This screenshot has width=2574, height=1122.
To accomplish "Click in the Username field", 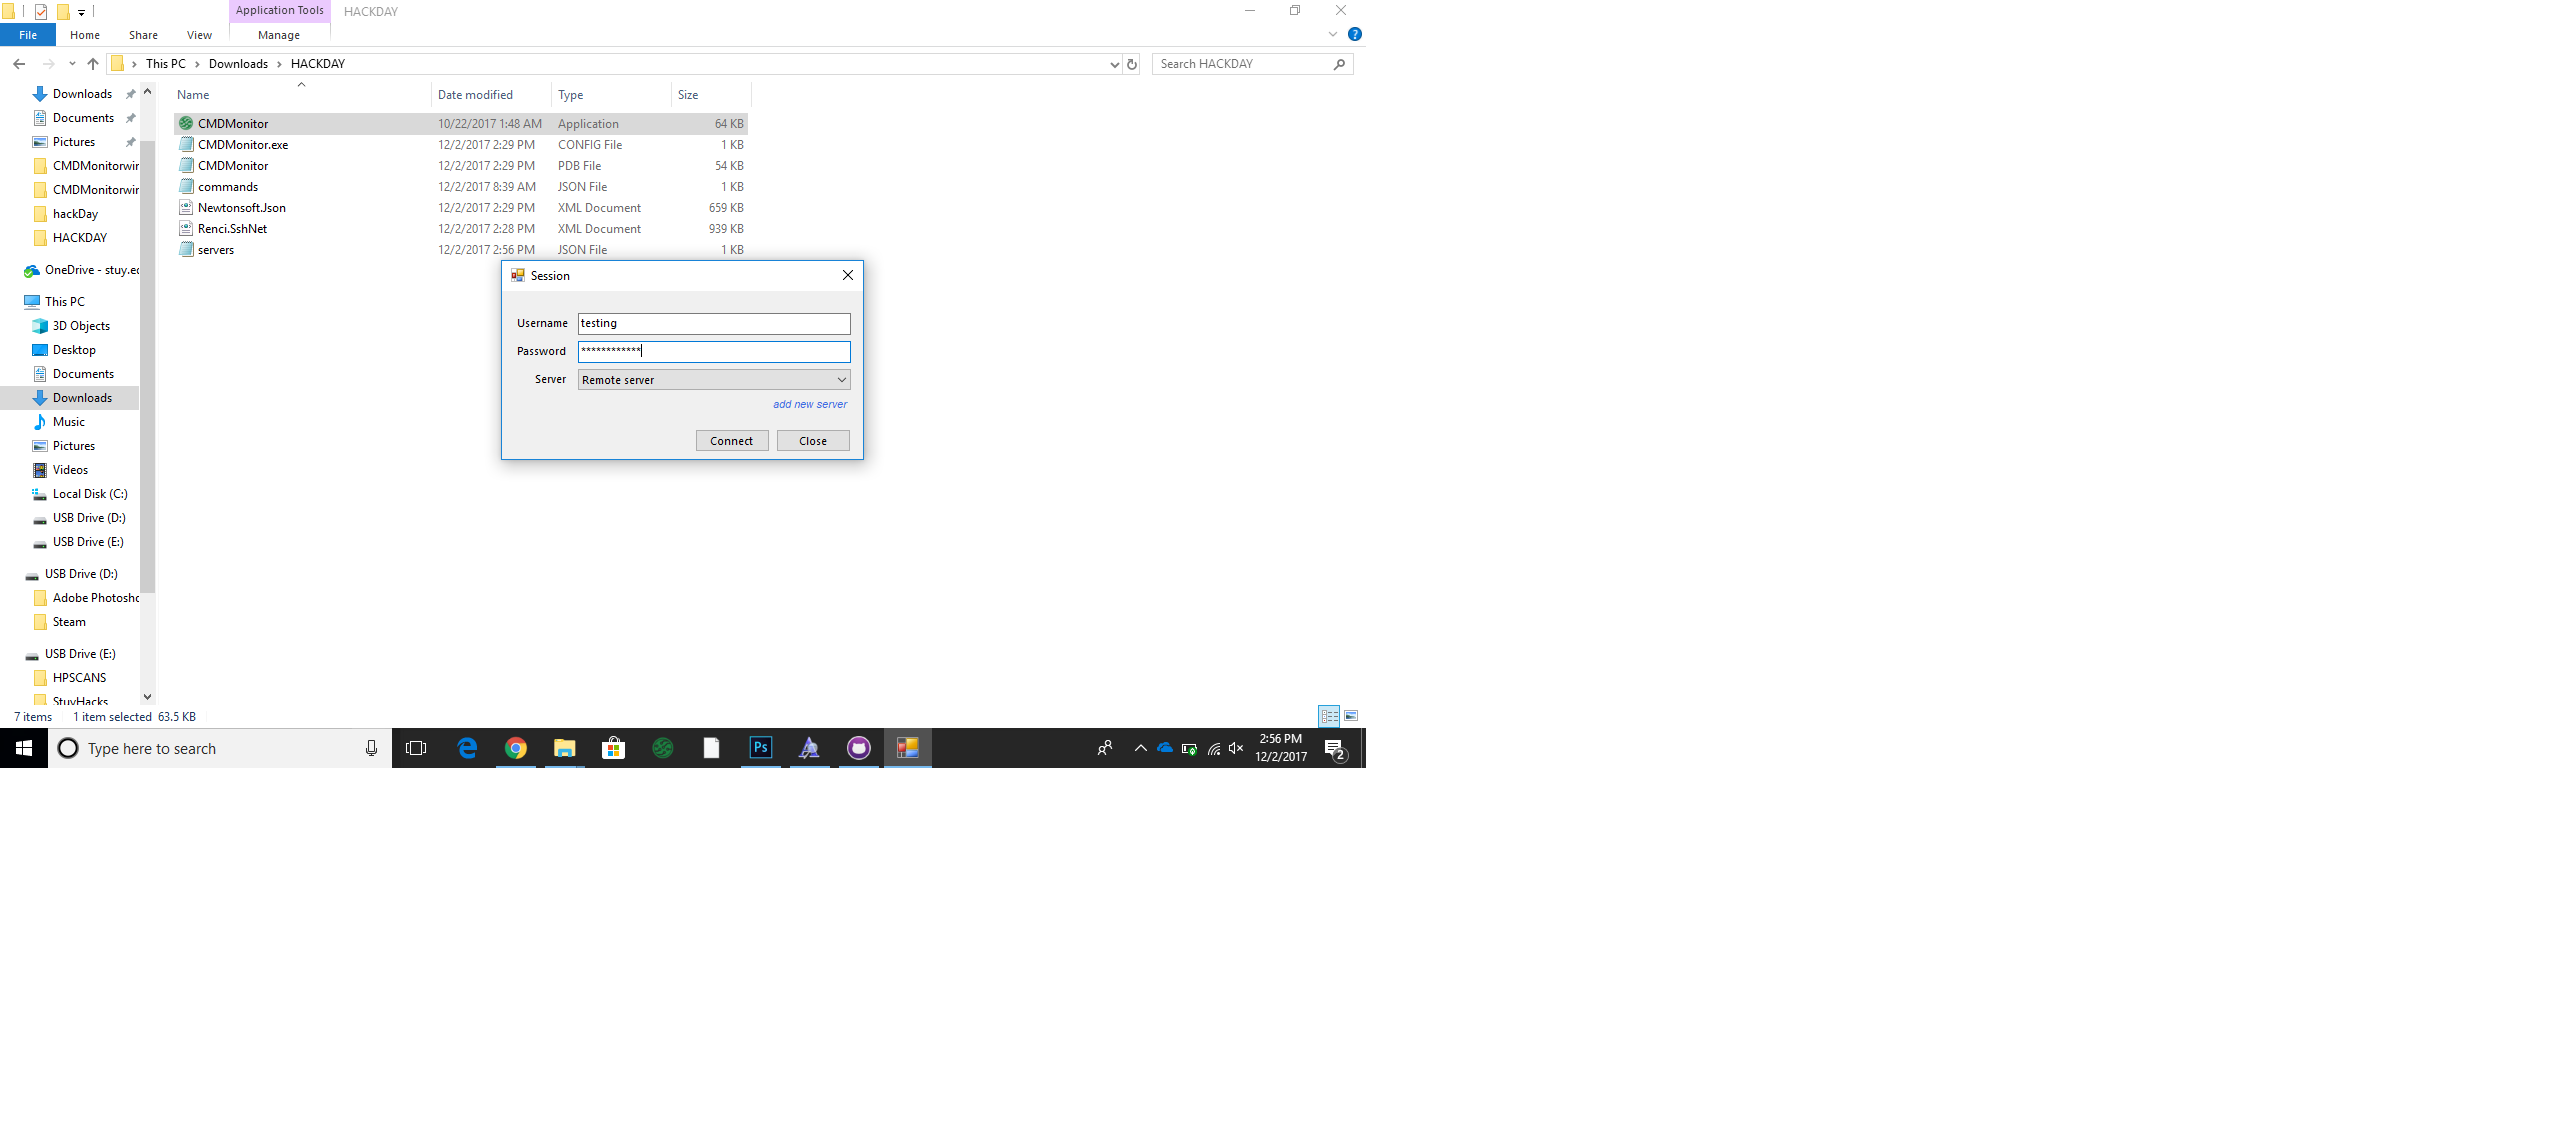I will [x=713, y=324].
